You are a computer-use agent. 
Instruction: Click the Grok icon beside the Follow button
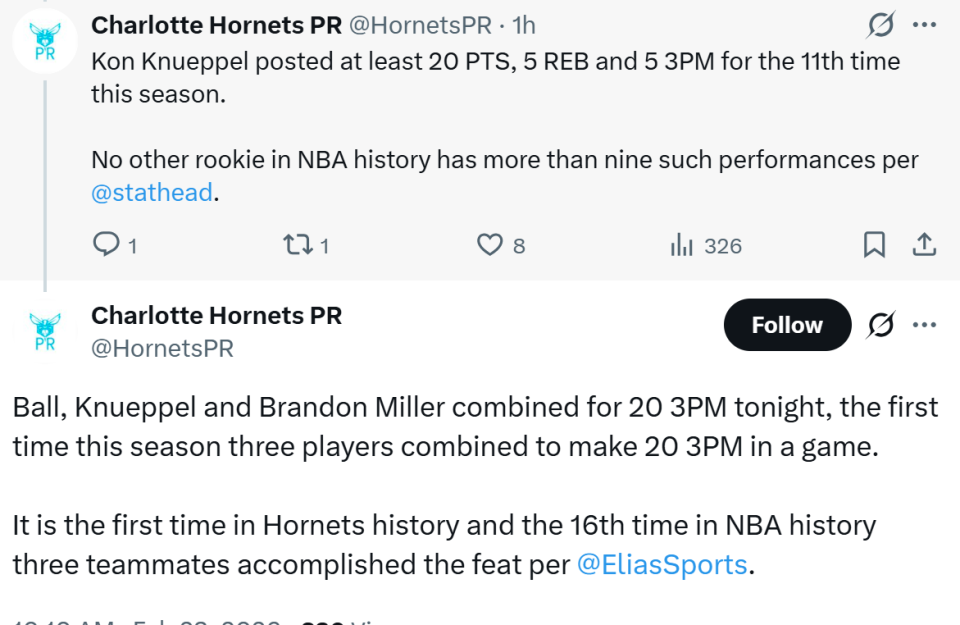pyautogui.click(x=880, y=325)
